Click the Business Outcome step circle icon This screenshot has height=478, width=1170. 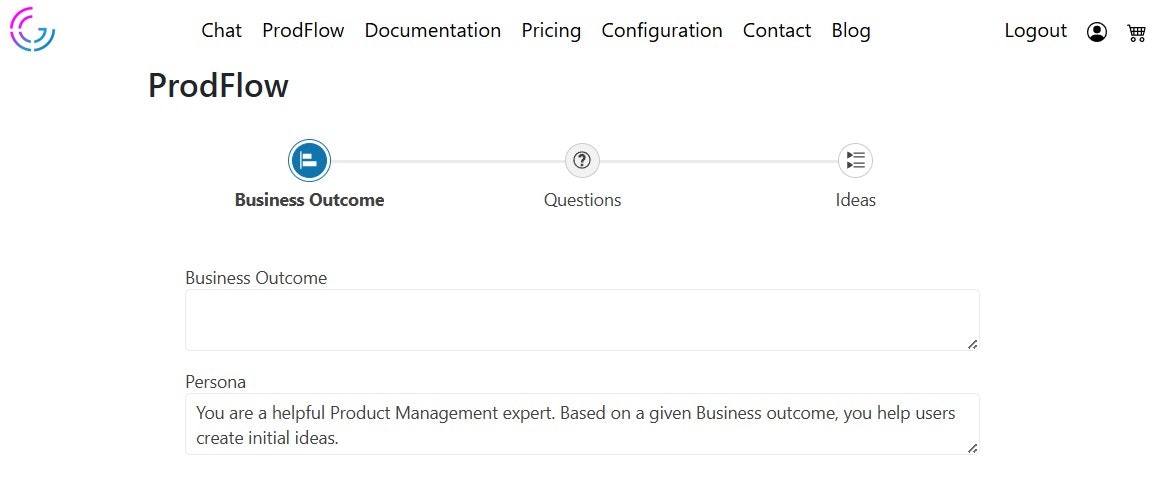(309, 160)
